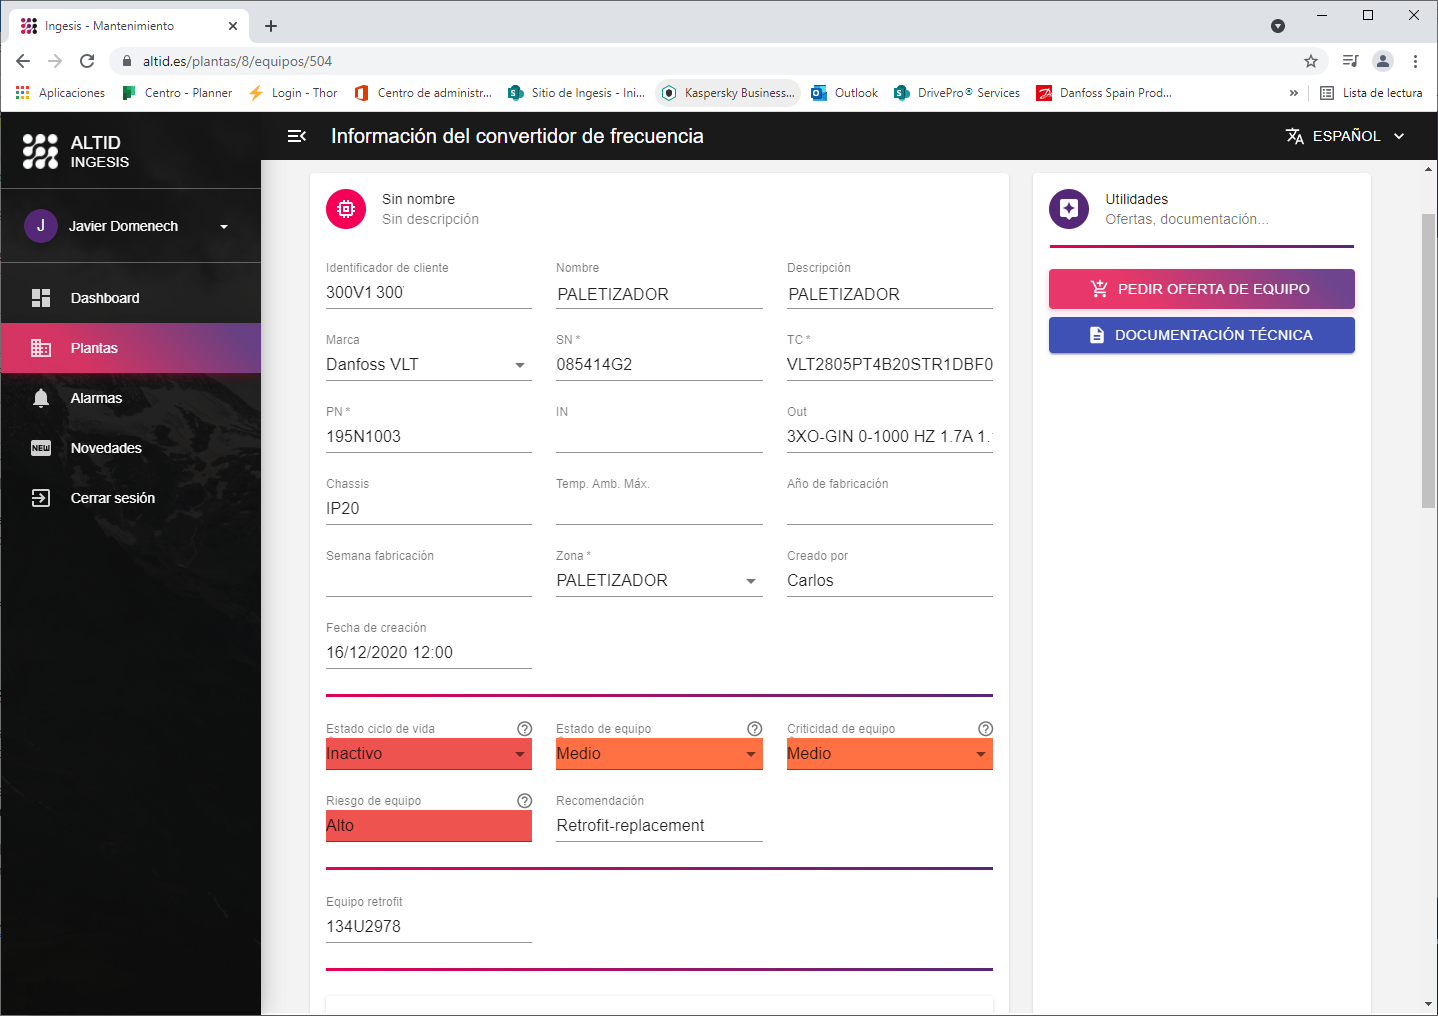Bookmark this page with the star icon

1310,61
